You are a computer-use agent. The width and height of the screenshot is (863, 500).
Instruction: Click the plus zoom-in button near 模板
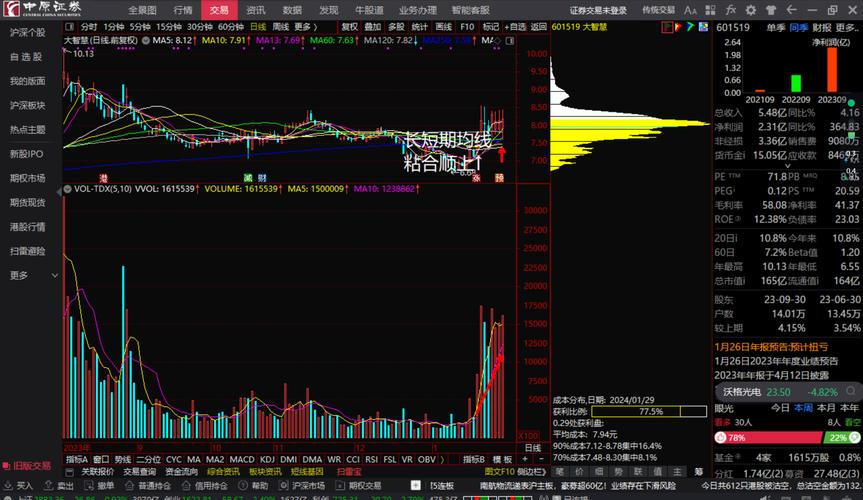tap(525, 459)
